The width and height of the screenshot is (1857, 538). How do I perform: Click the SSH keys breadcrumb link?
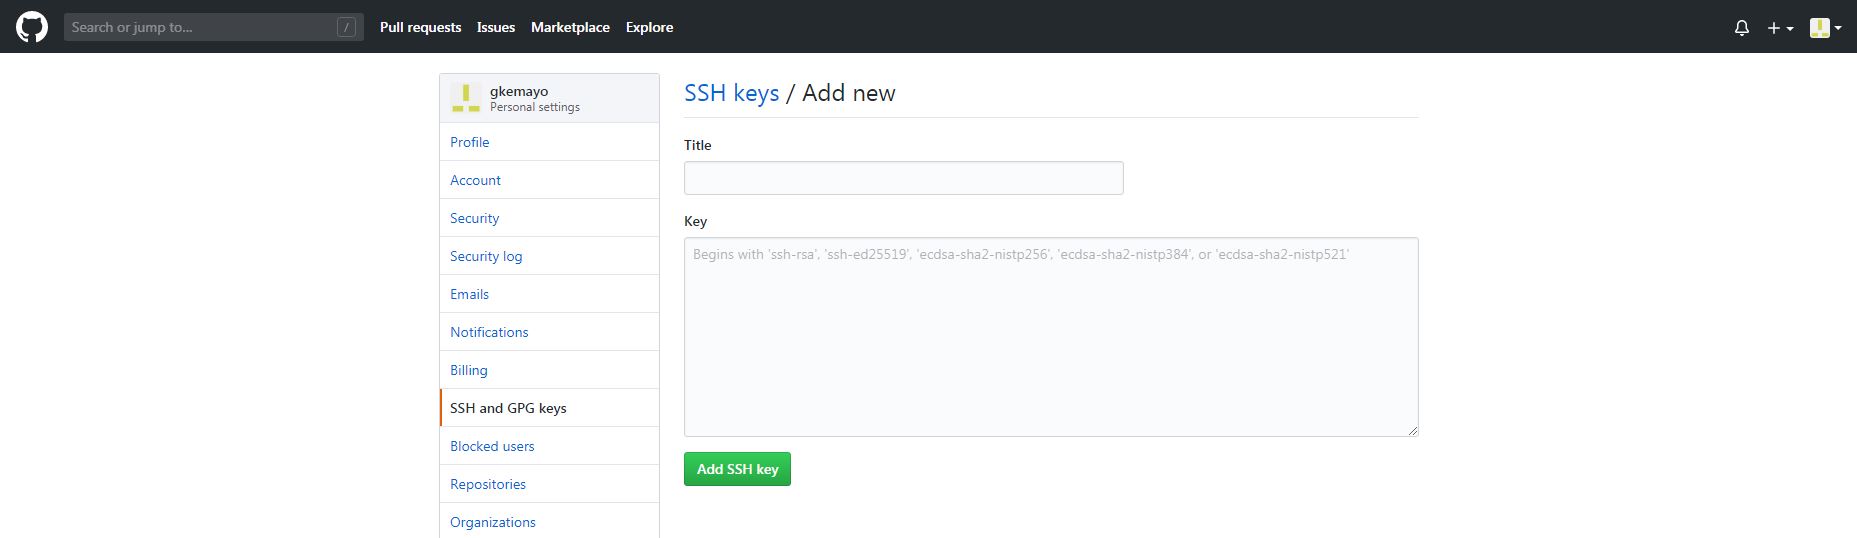pos(731,93)
